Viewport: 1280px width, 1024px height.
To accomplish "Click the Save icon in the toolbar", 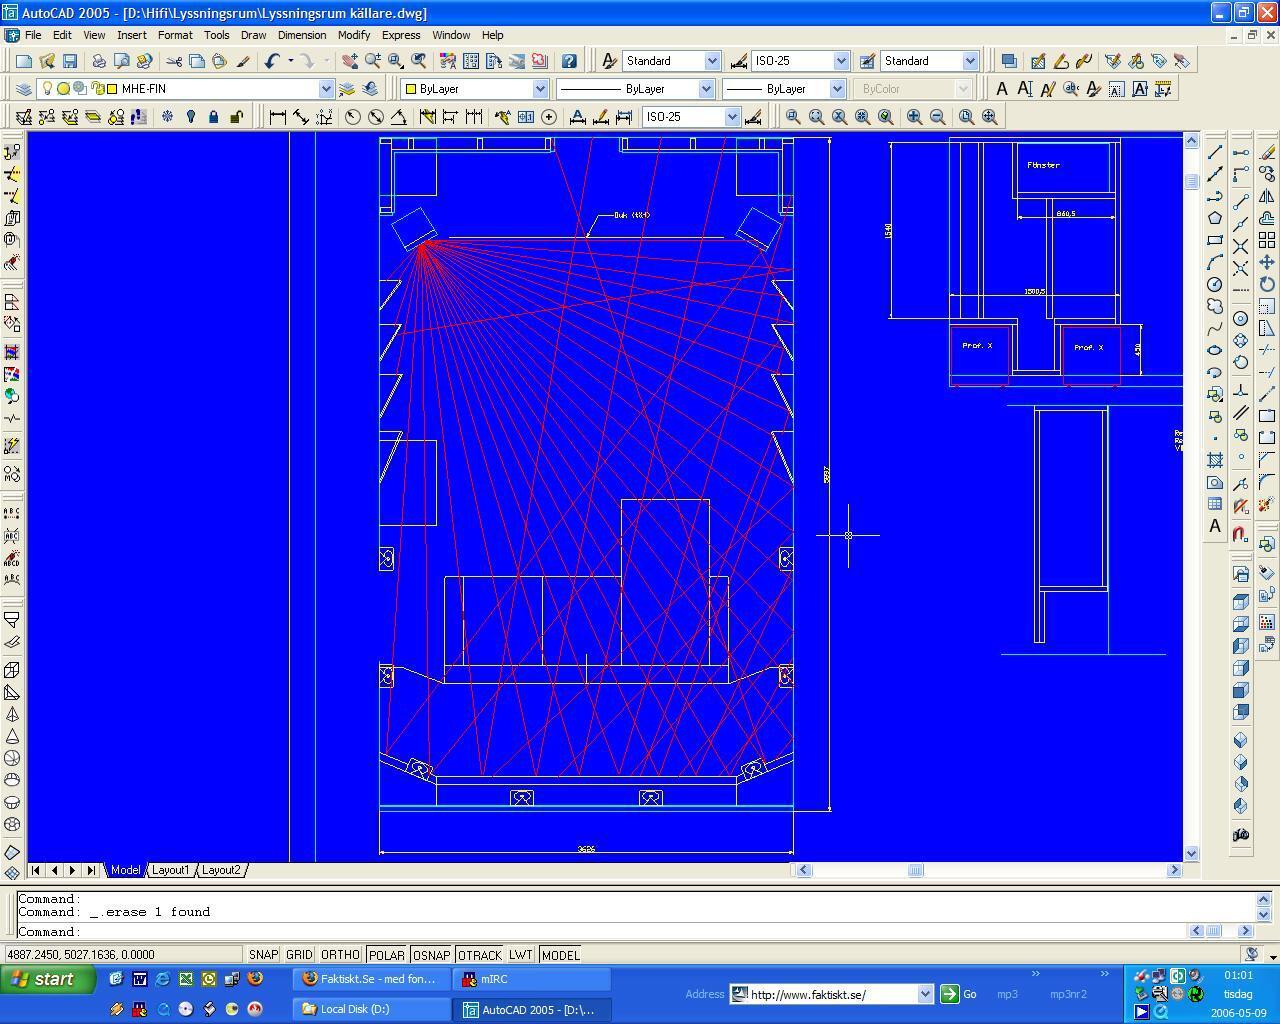I will 69,61.
